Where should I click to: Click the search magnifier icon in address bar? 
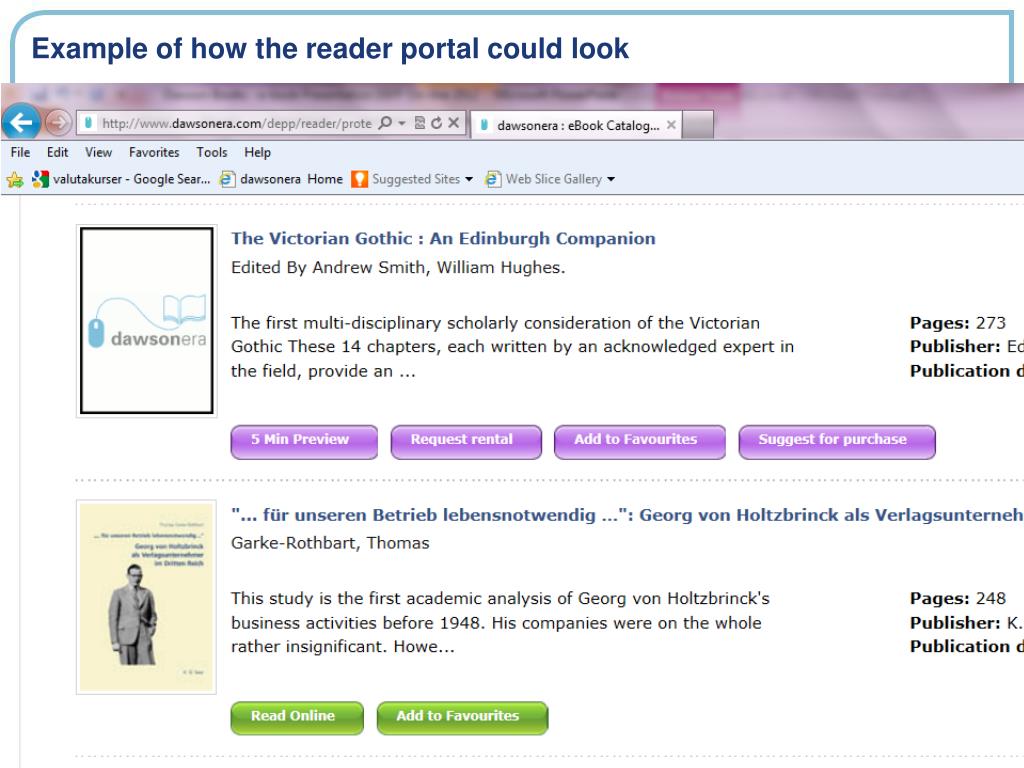click(x=385, y=123)
